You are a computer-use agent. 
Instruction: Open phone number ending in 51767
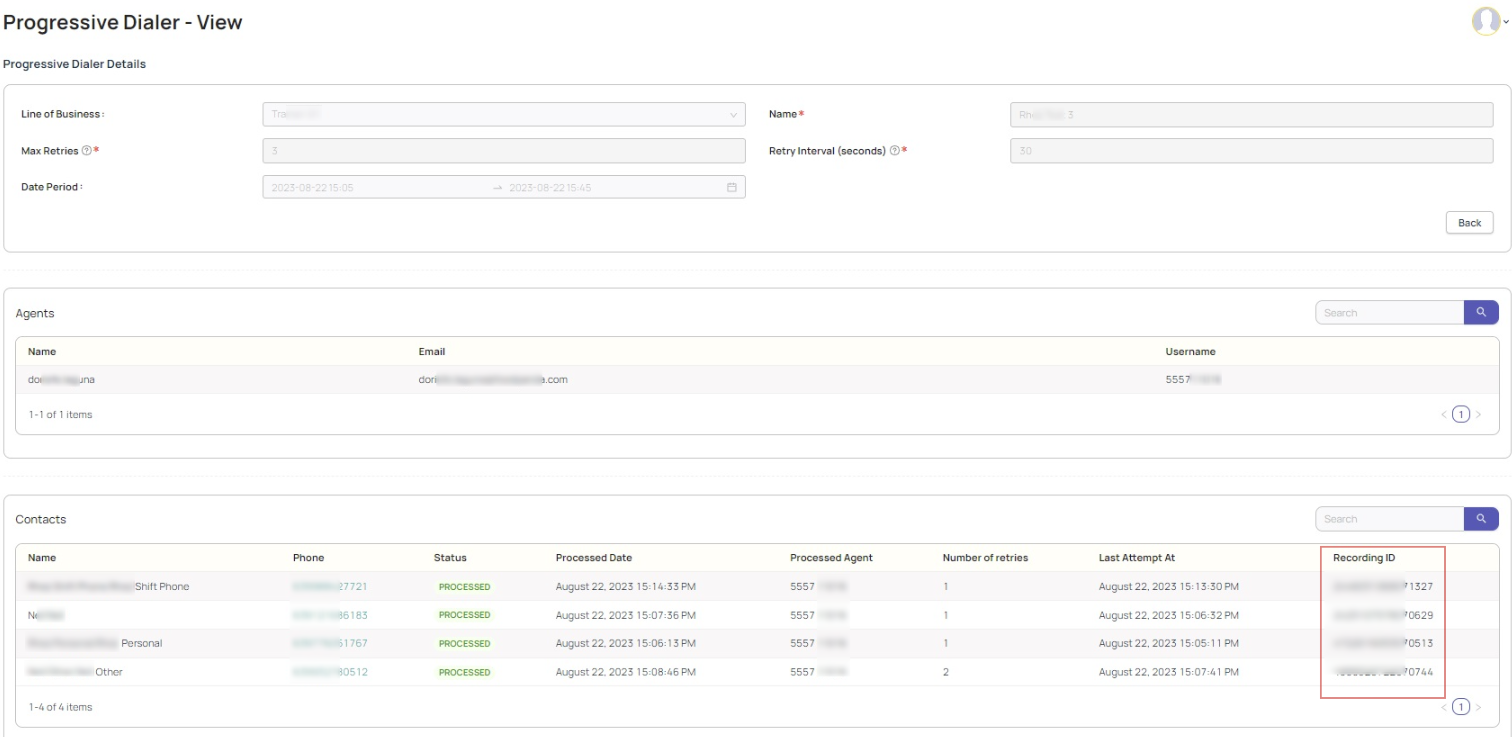click(x=330, y=643)
